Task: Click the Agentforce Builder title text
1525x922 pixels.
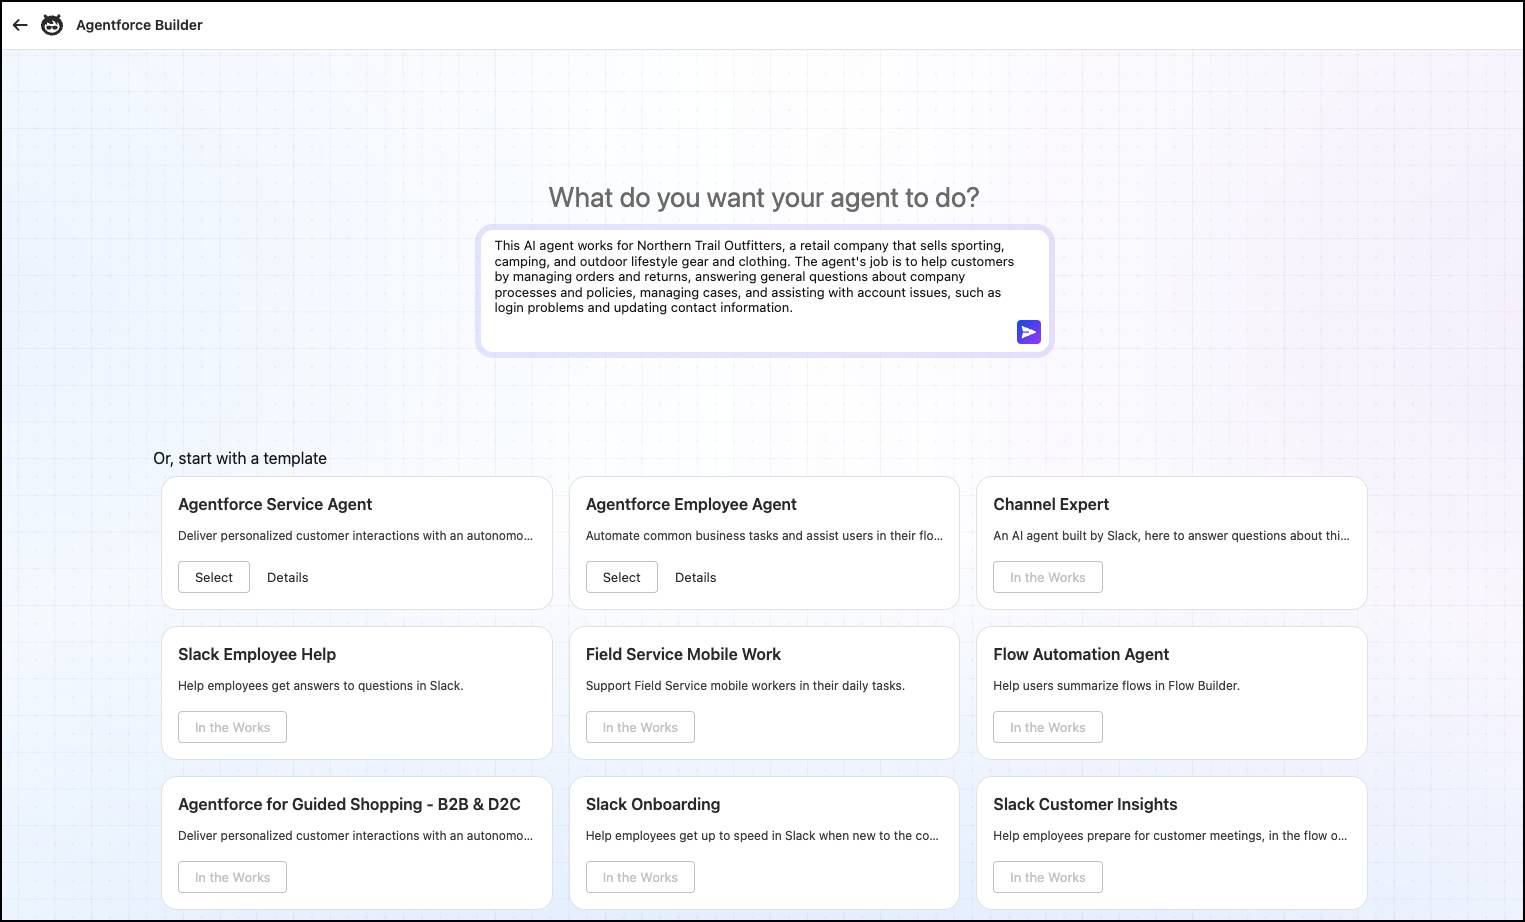Action: [x=139, y=25]
